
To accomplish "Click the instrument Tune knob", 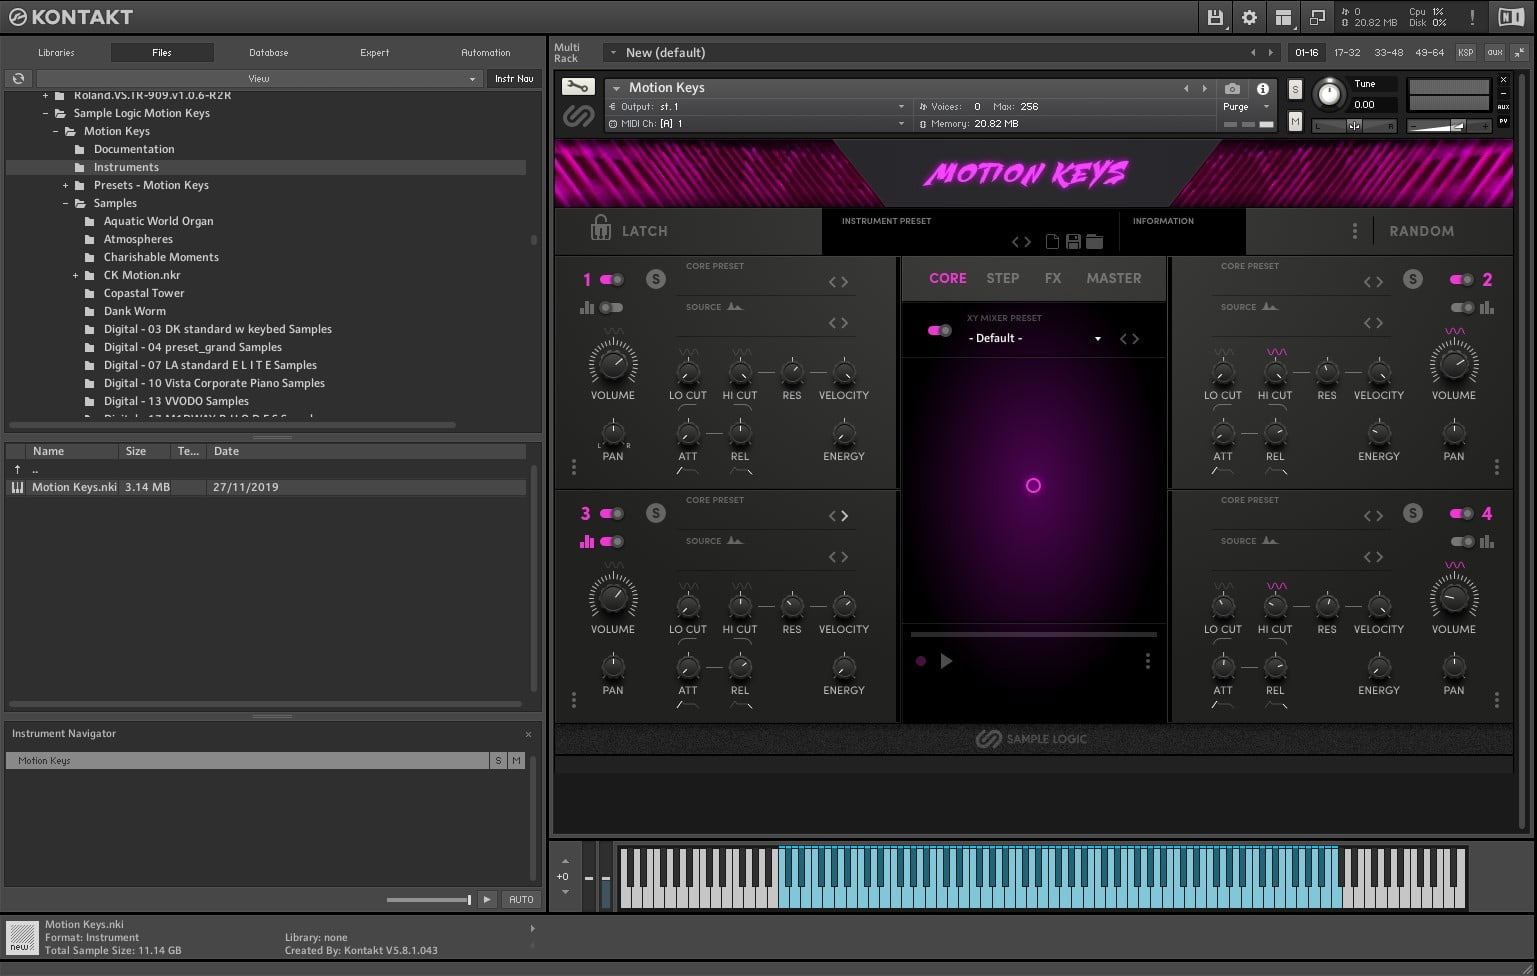I will coord(1328,94).
